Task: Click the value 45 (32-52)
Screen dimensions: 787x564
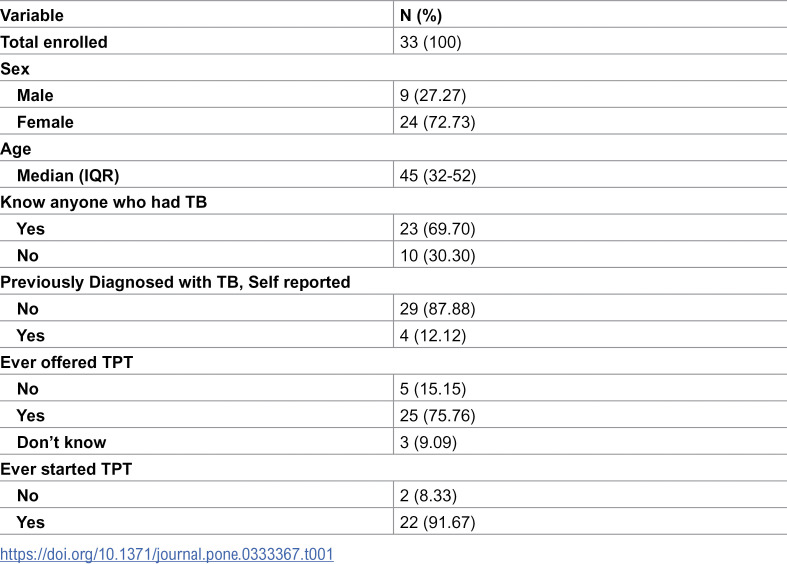Action: (438, 176)
